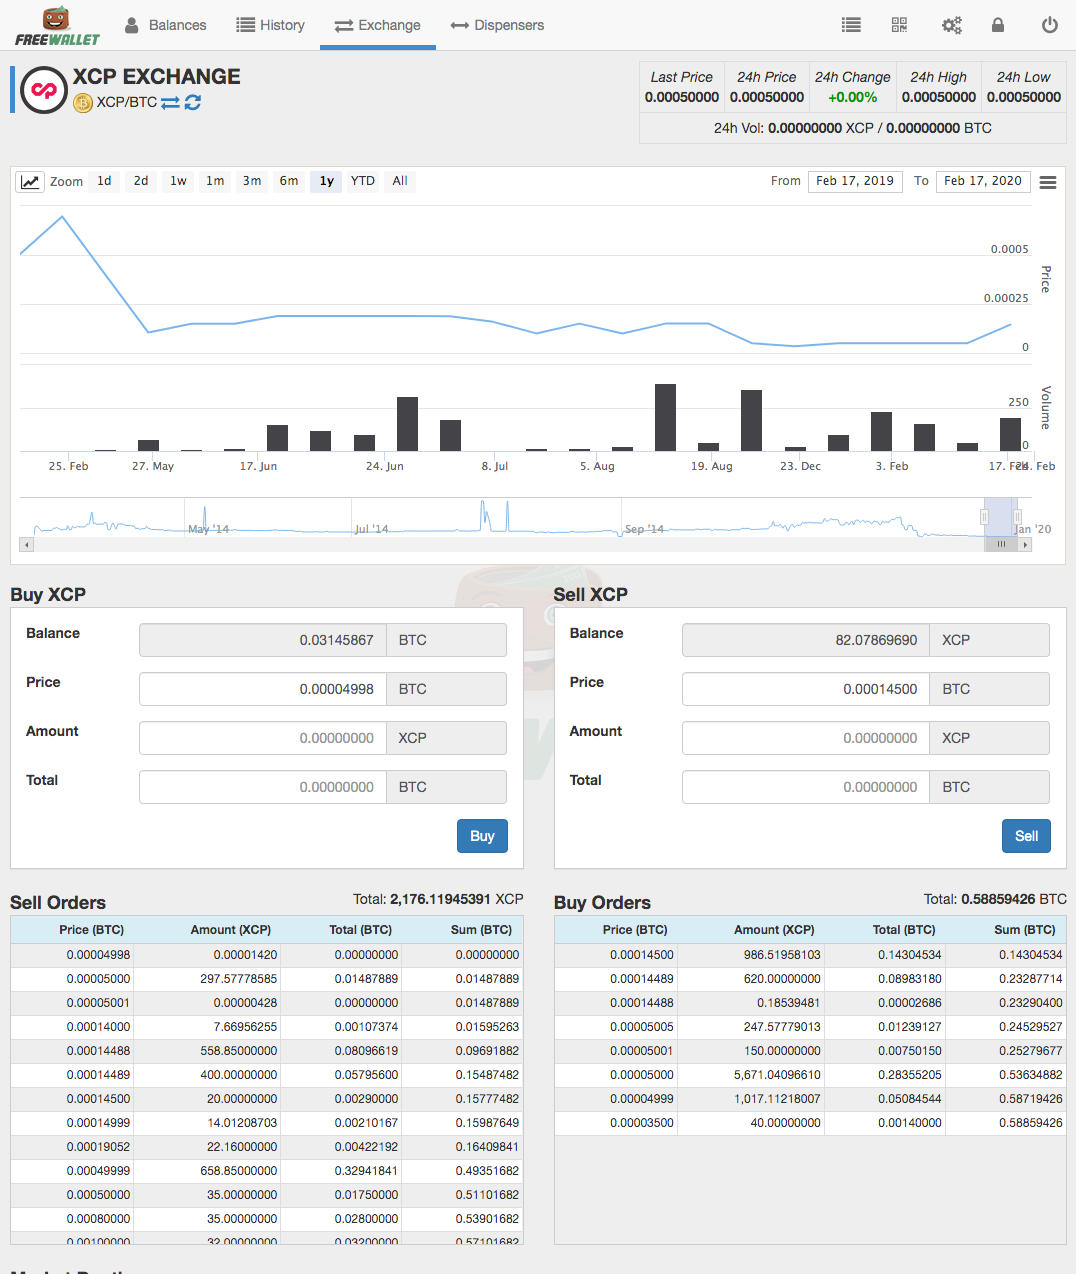Set chart zoom to 2d
The image size is (1076, 1274).
(x=141, y=181)
